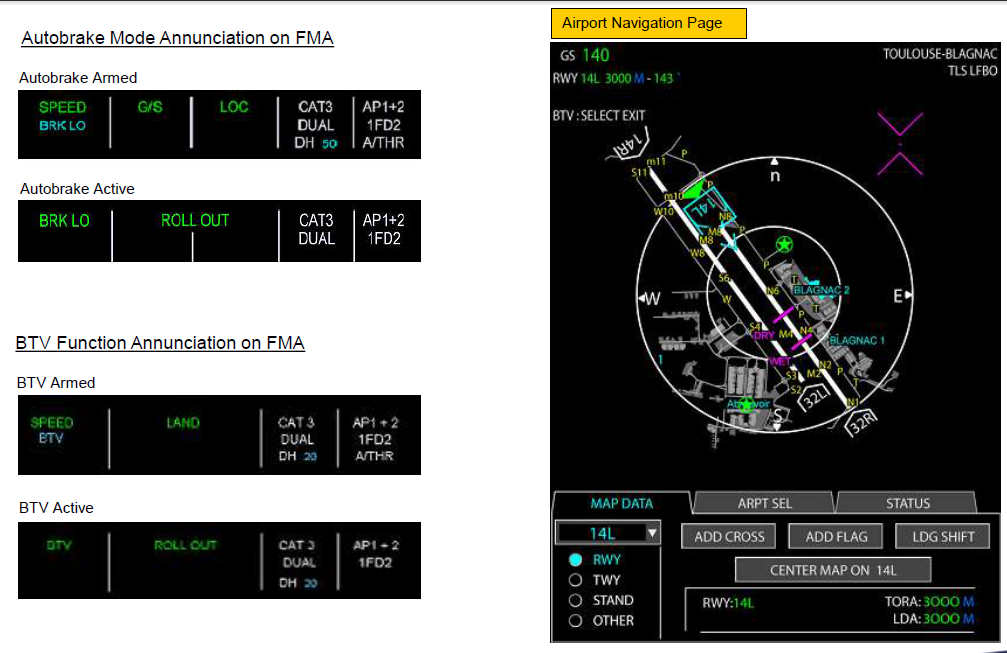1007x653 pixels.
Task: Click the Autobrake Active caption
Action: click(x=77, y=189)
